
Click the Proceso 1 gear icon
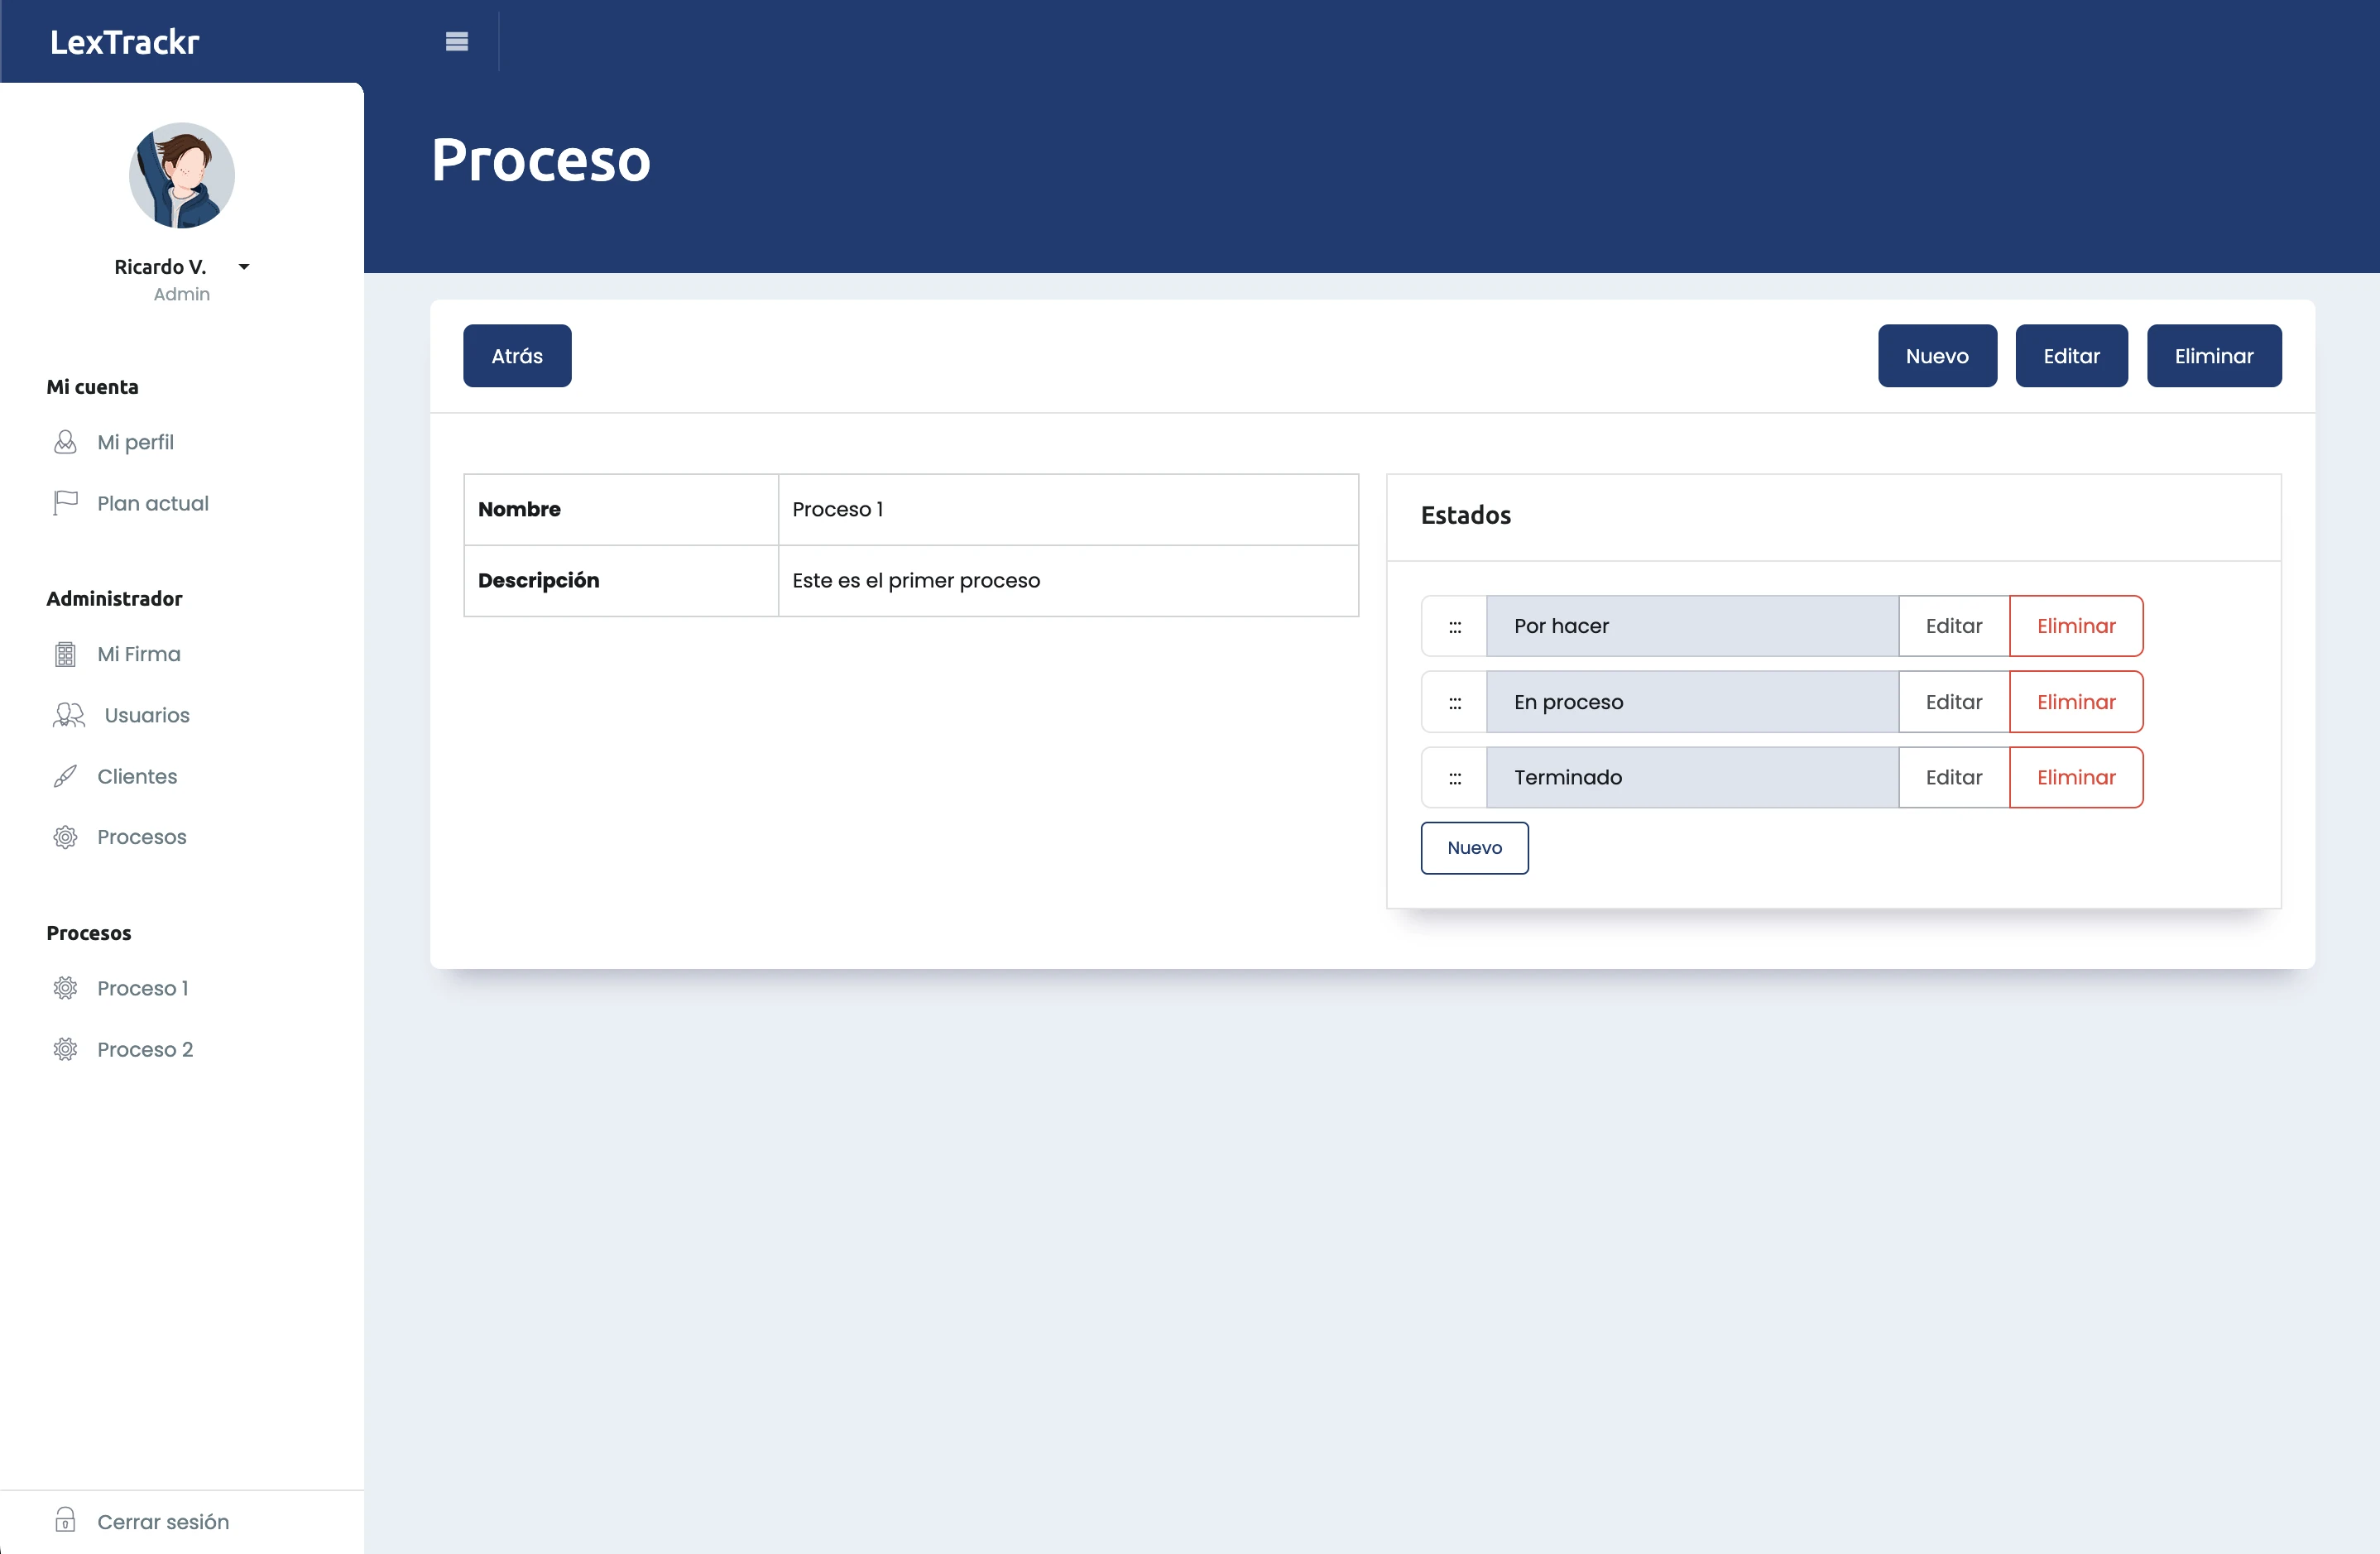pyautogui.click(x=65, y=988)
